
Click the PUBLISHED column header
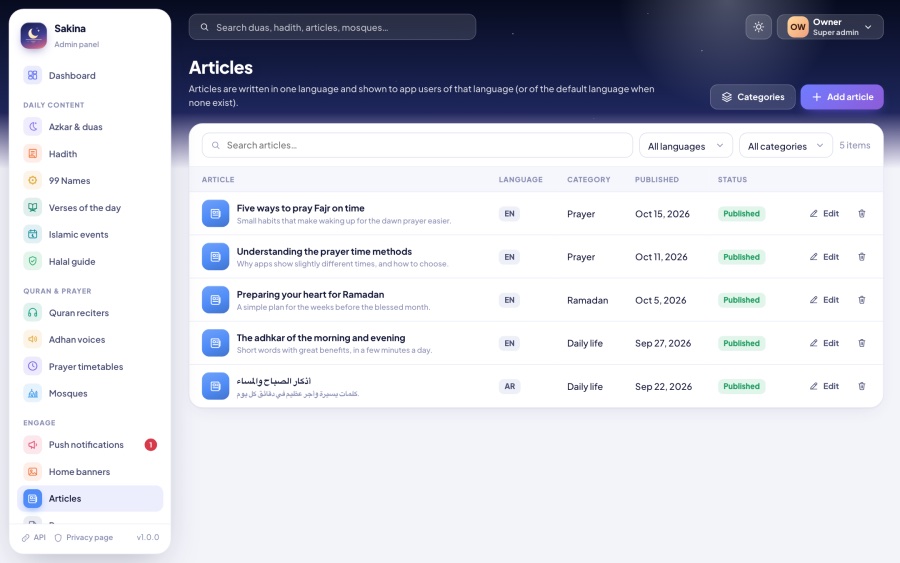tap(657, 180)
